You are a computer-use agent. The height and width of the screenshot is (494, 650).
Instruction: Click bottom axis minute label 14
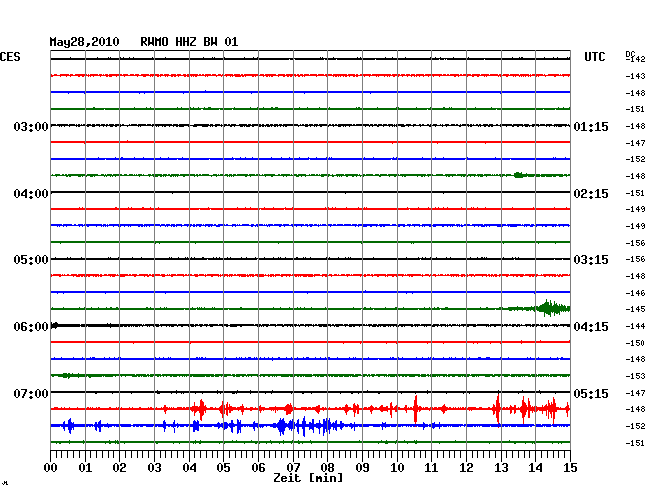(x=535, y=468)
